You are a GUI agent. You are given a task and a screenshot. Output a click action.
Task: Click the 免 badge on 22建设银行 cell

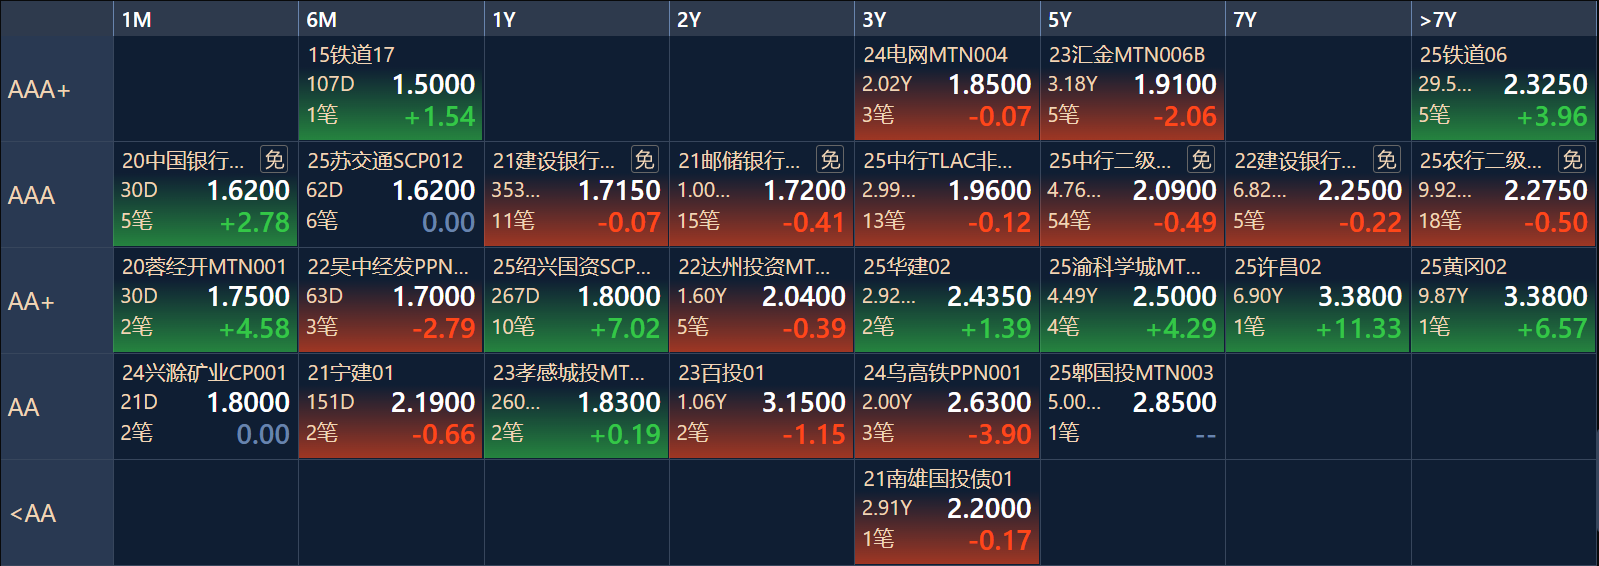(1386, 160)
